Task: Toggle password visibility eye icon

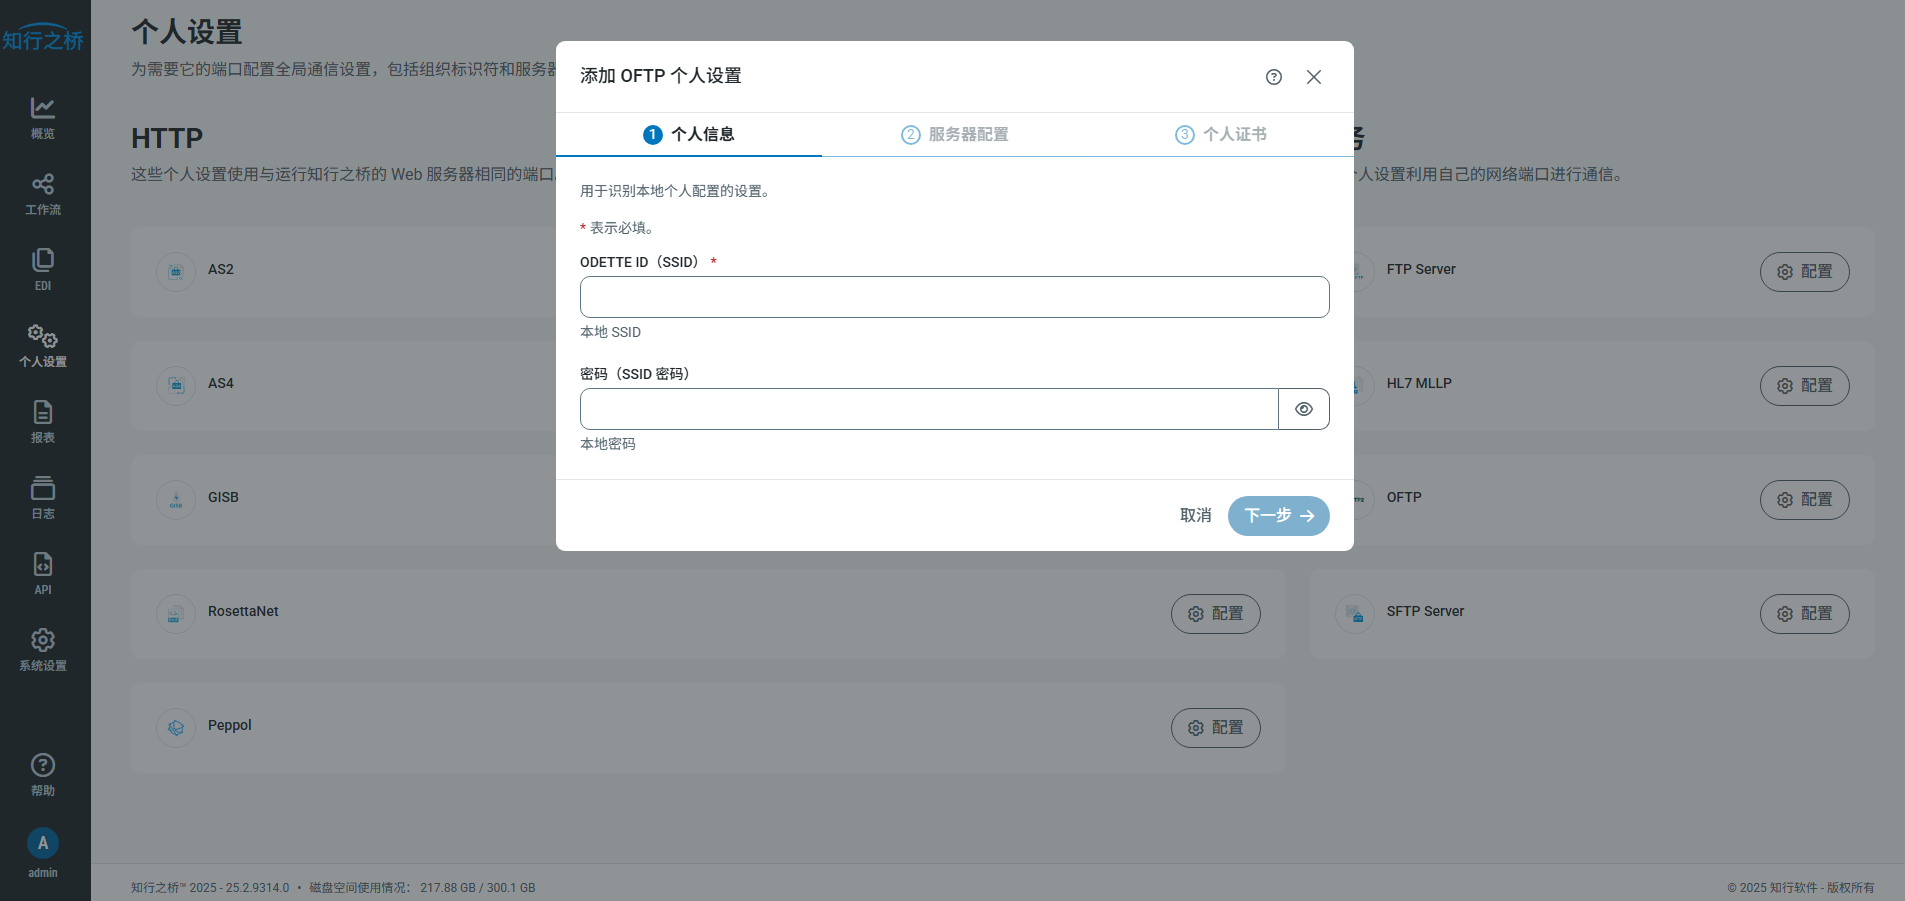Action: point(1303,409)
